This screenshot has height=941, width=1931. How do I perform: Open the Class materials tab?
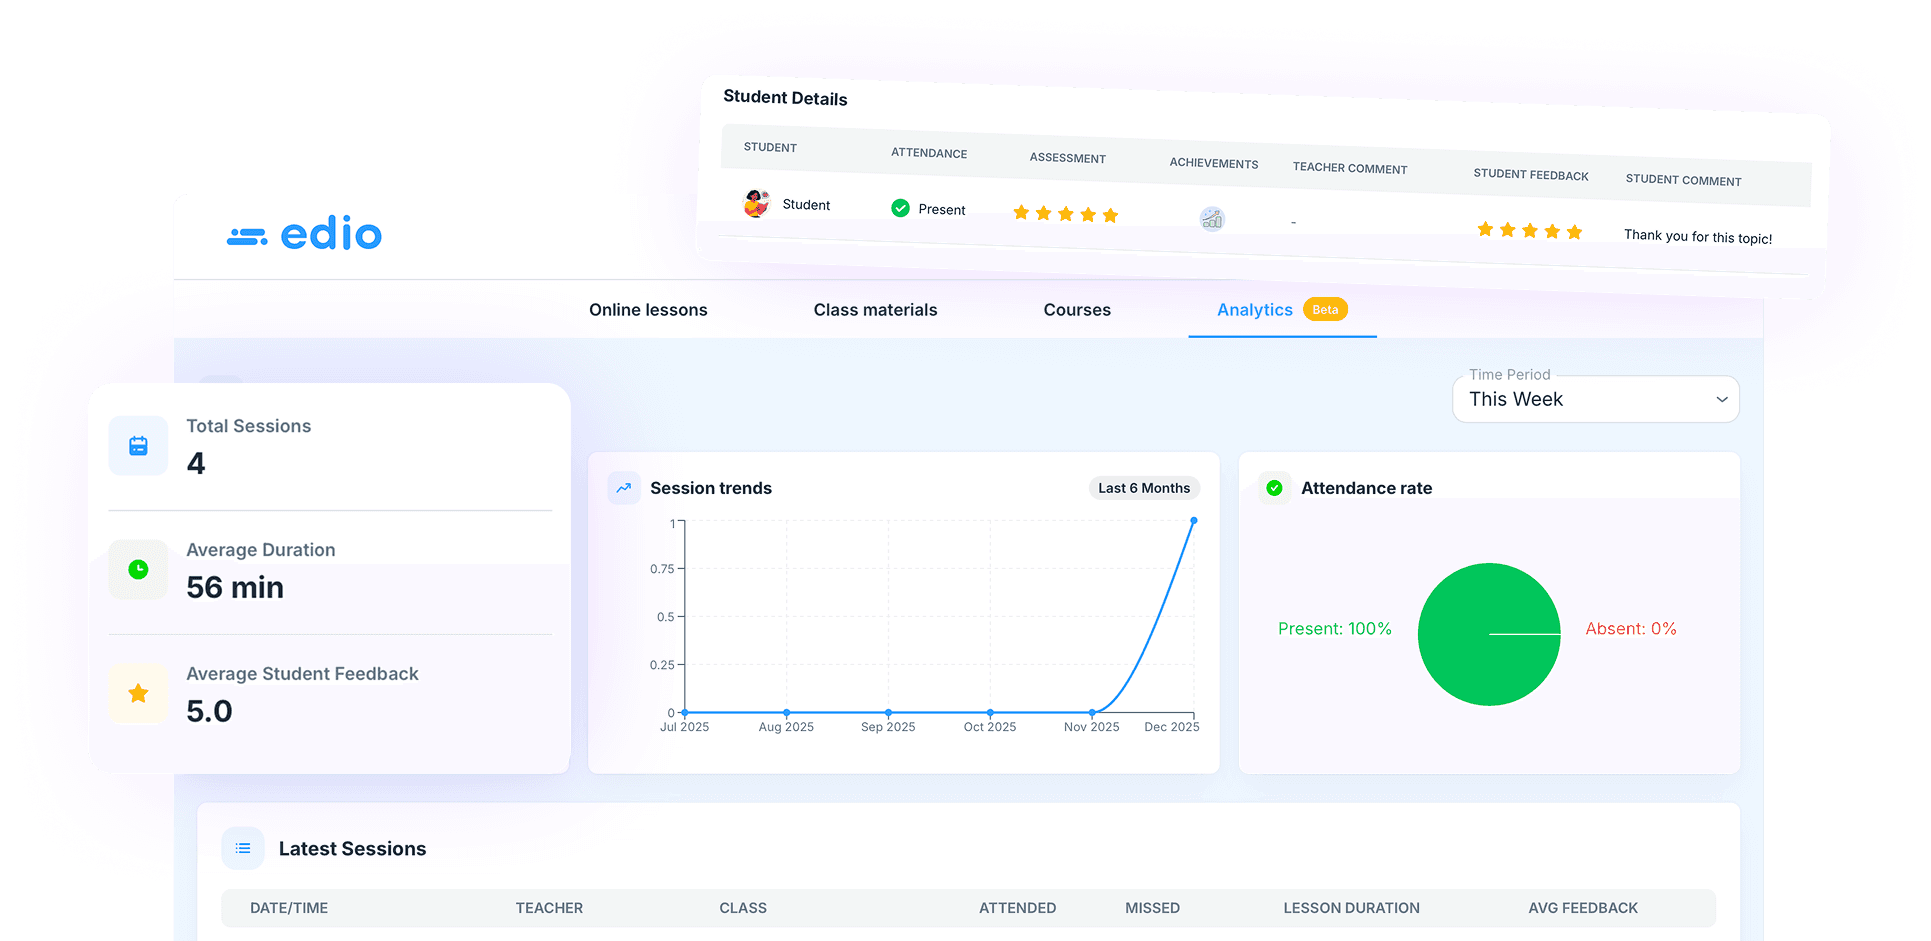click(875, 310)
